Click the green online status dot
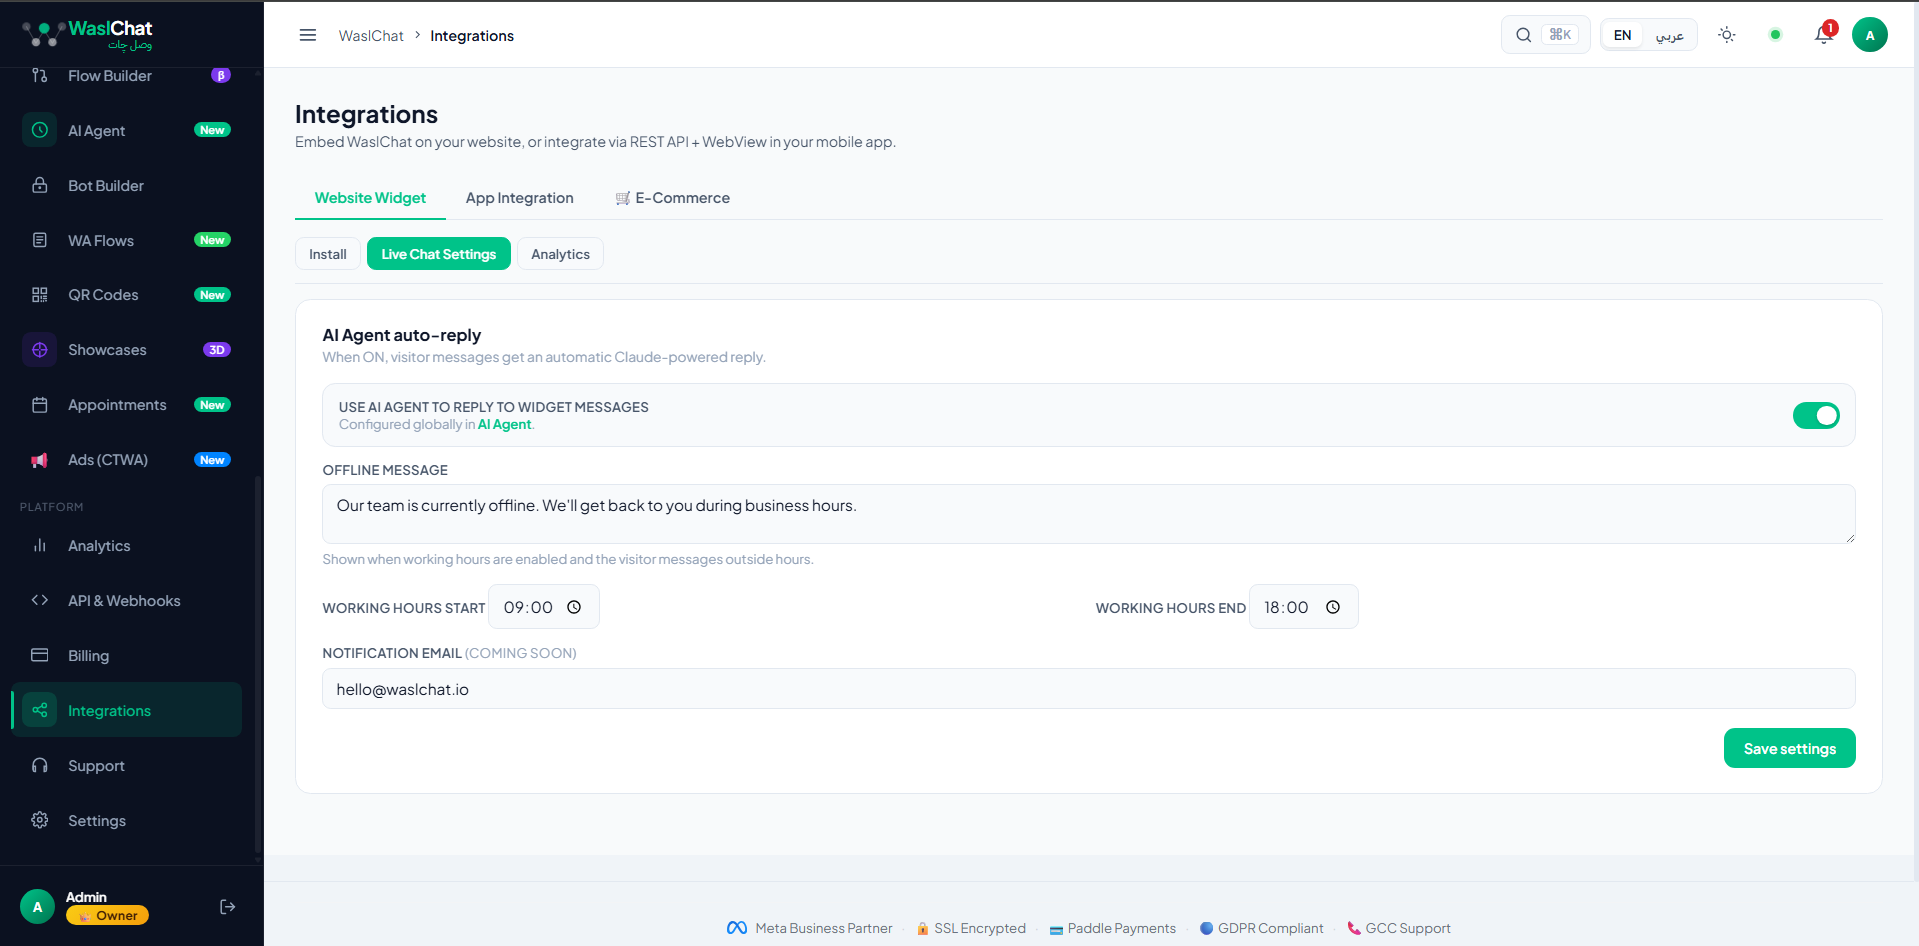Screen dimensions: 1919x946 [1775, 35]
